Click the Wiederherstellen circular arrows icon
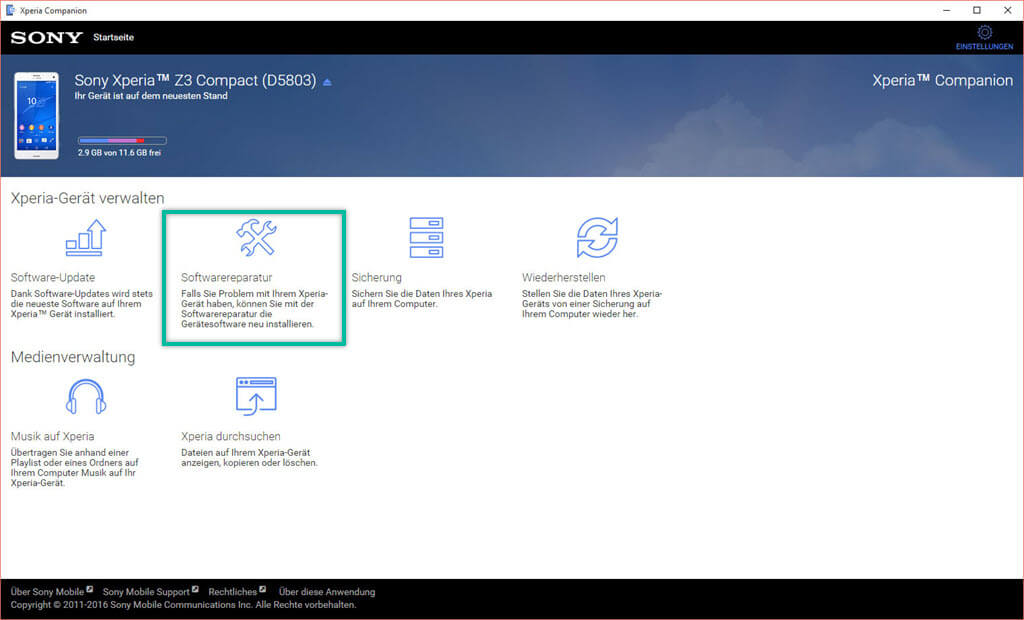This screenshot has height=620, width=1024. [x=597, y=237]
